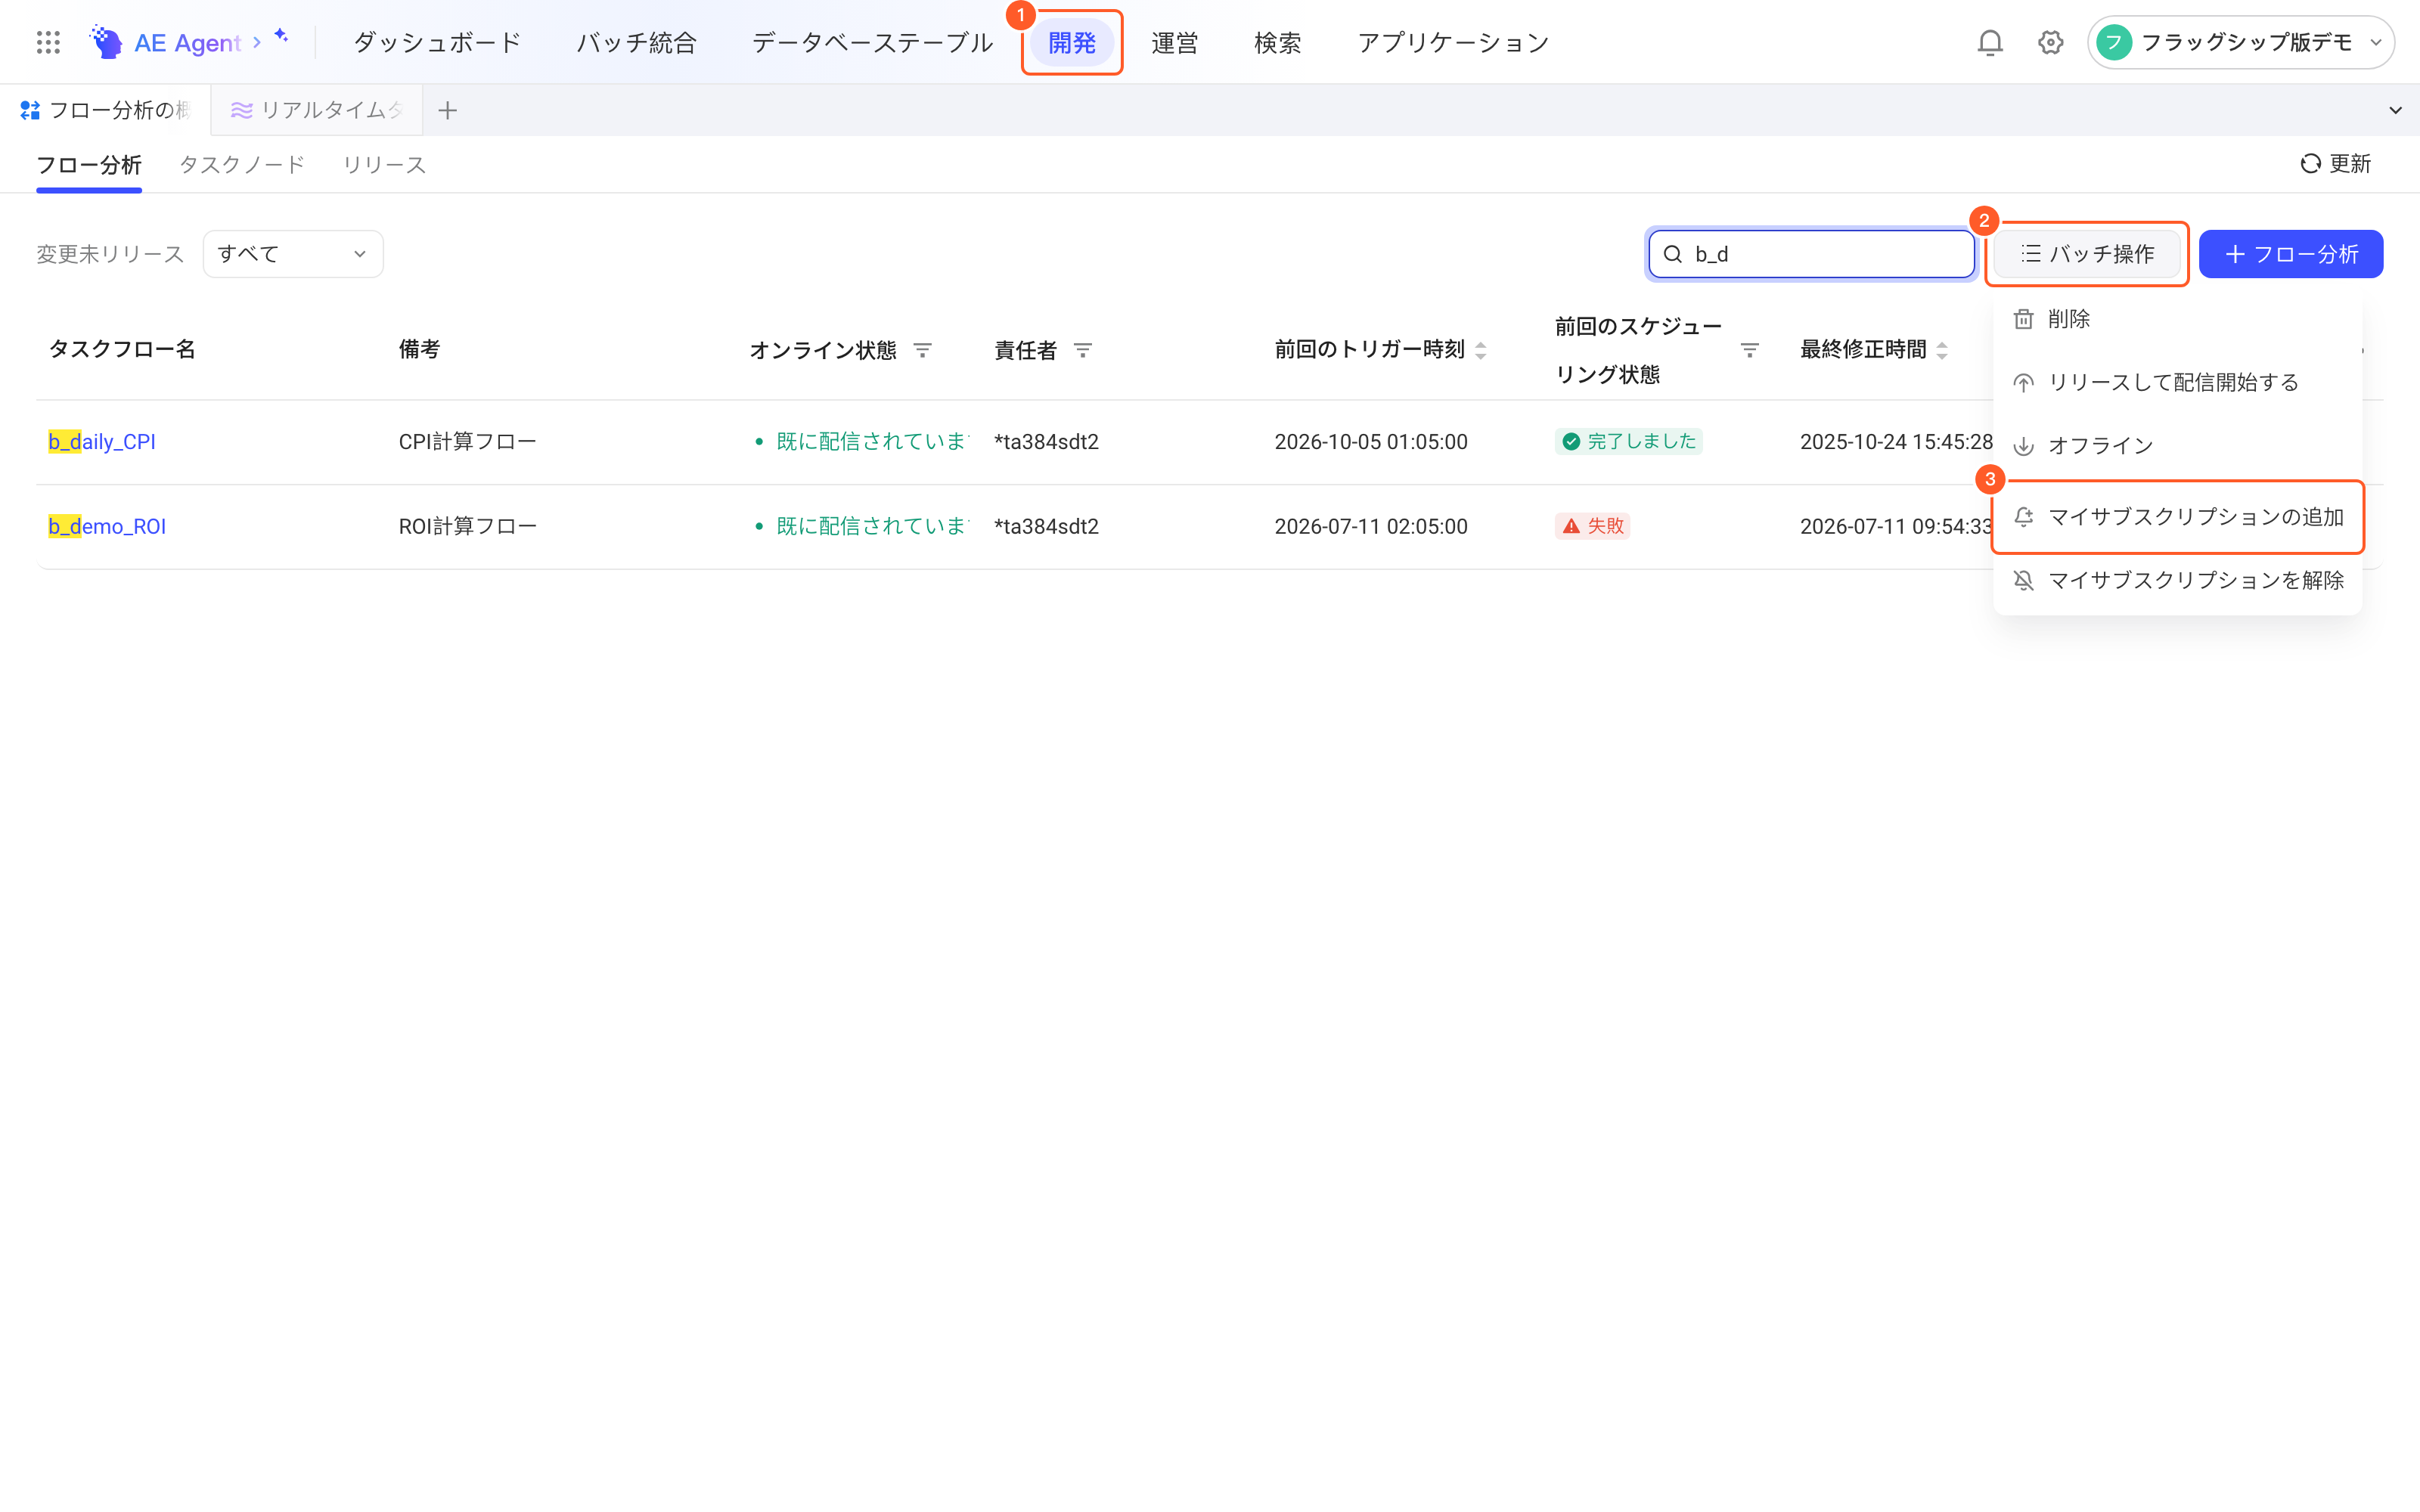This screenshot has width=2420, height=1512.
Task: Open 運営 nav item
Action: coord(1175,42)
